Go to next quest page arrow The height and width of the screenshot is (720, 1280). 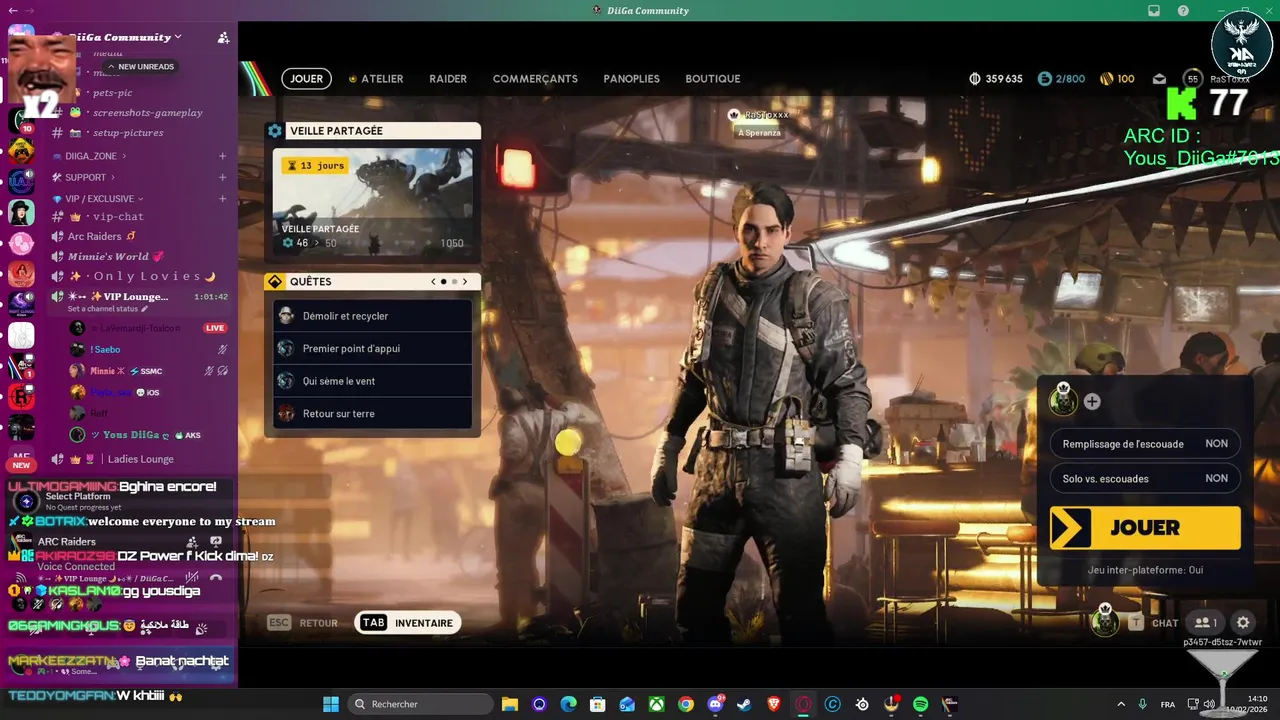(465, 282)
